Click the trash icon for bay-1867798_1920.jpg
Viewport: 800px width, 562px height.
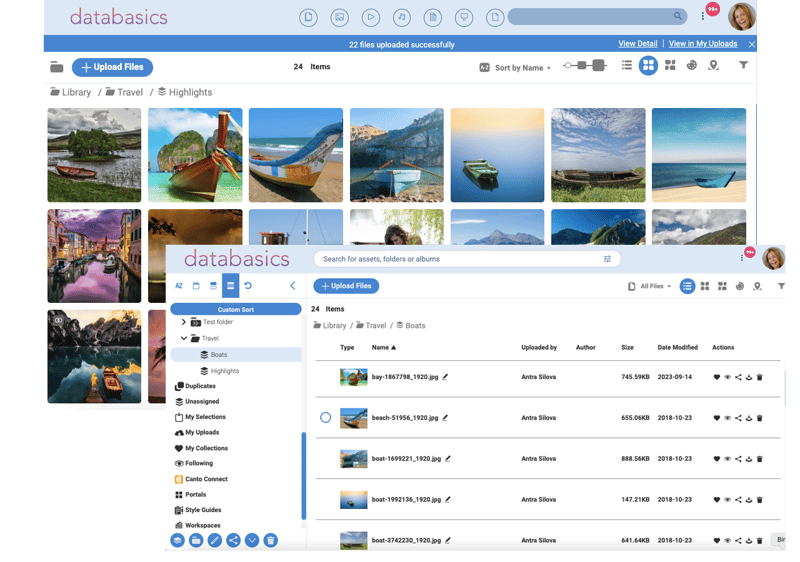pyautogui.click(x=760, y=377)
